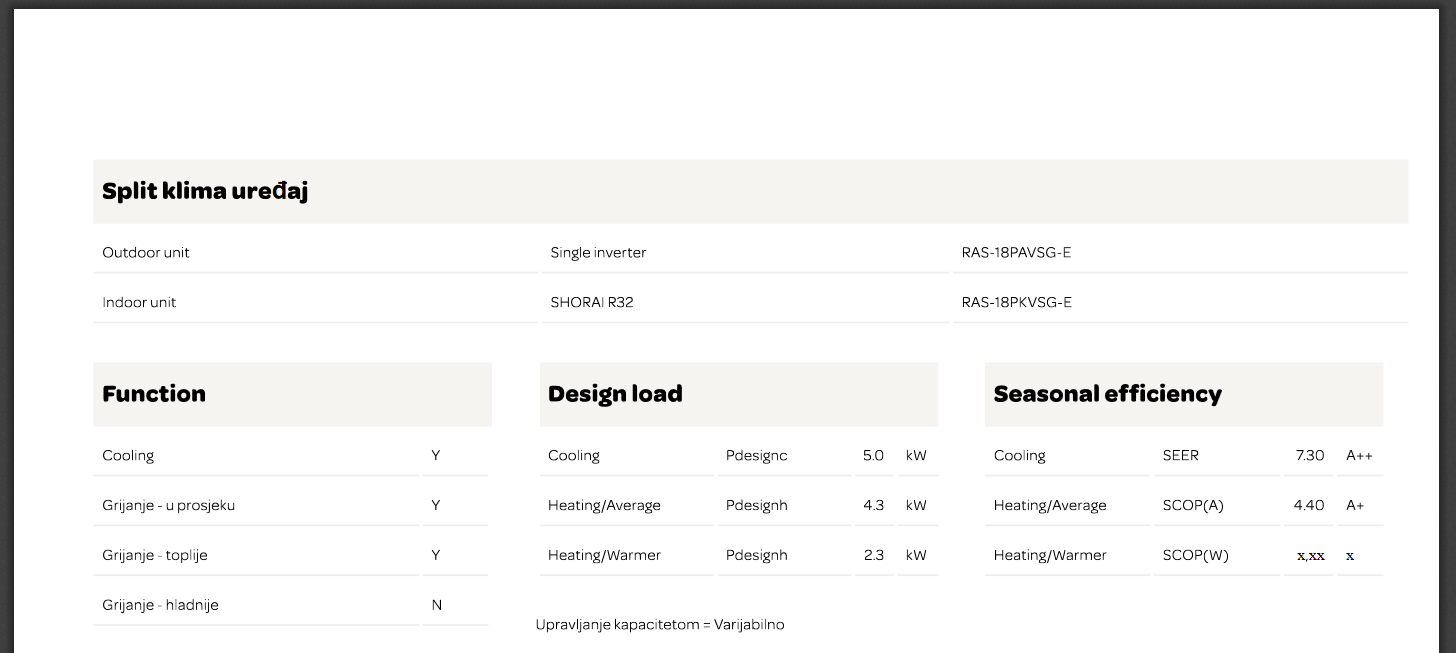Click 'Heating/Average' in the Design load table
Viewport: 1456px width, 653px height.
[604, 505]
